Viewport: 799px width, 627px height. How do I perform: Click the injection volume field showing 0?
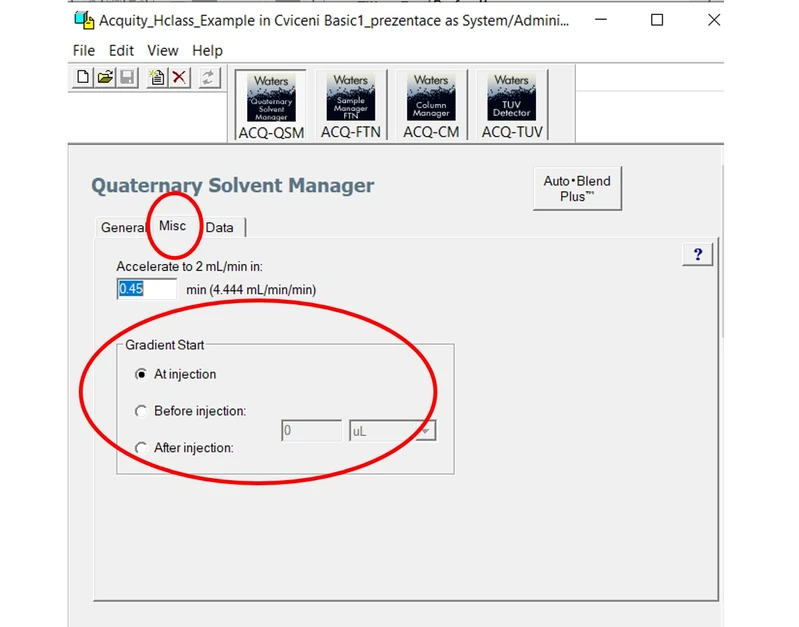click(x=311, y=431)
